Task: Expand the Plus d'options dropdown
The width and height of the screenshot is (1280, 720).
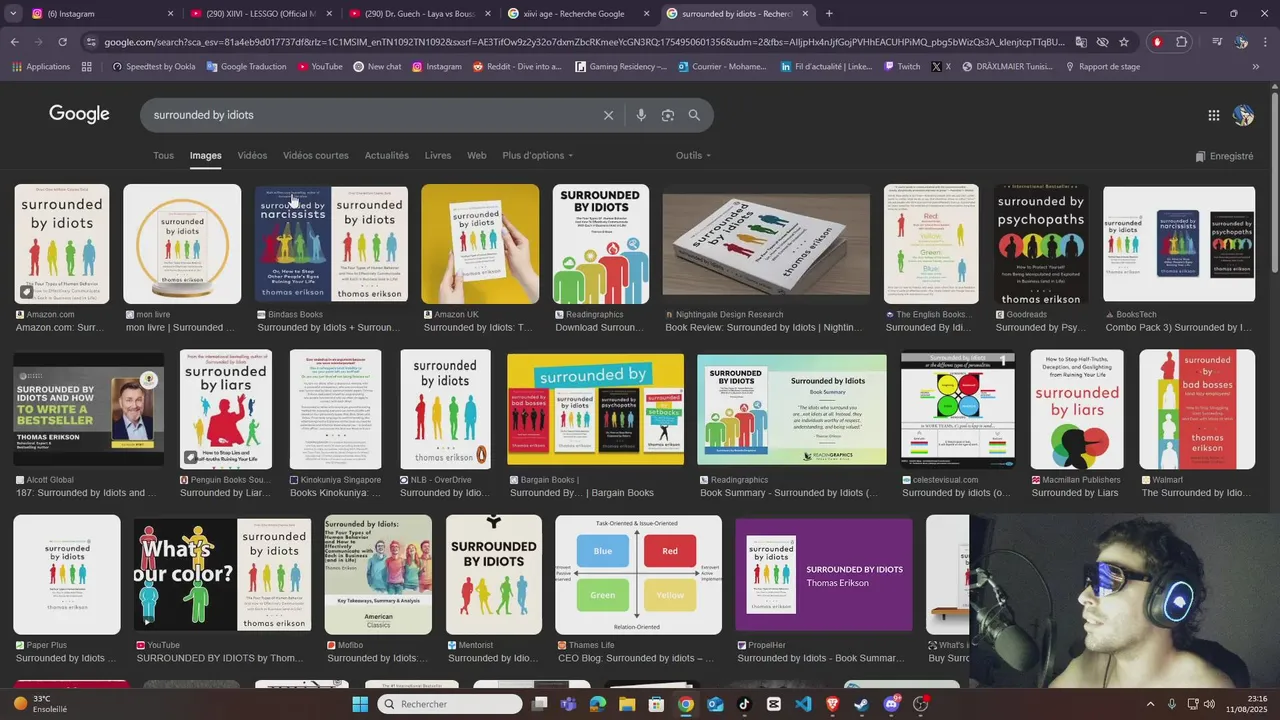Action: click(x=538, y=155)
